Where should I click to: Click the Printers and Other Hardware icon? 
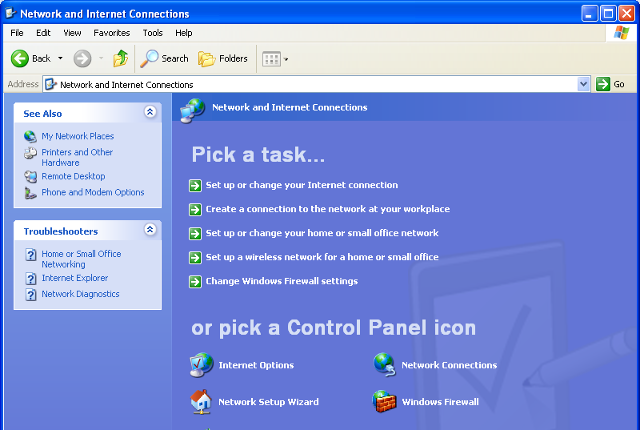coord(30,153)
